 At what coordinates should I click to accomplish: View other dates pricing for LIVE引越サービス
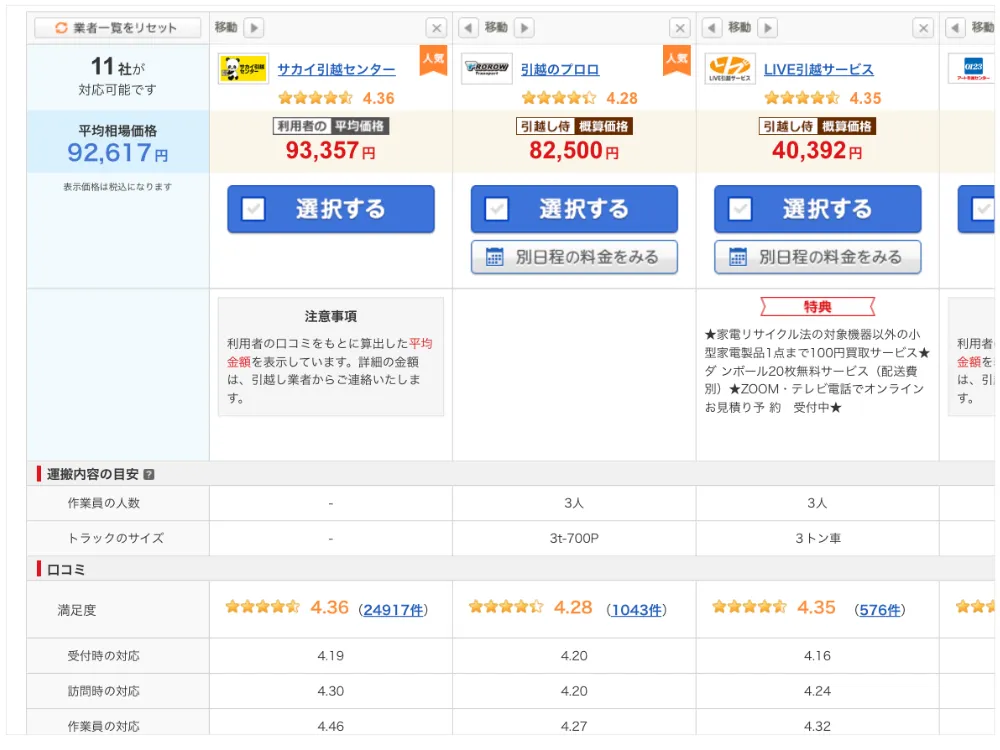817,257
